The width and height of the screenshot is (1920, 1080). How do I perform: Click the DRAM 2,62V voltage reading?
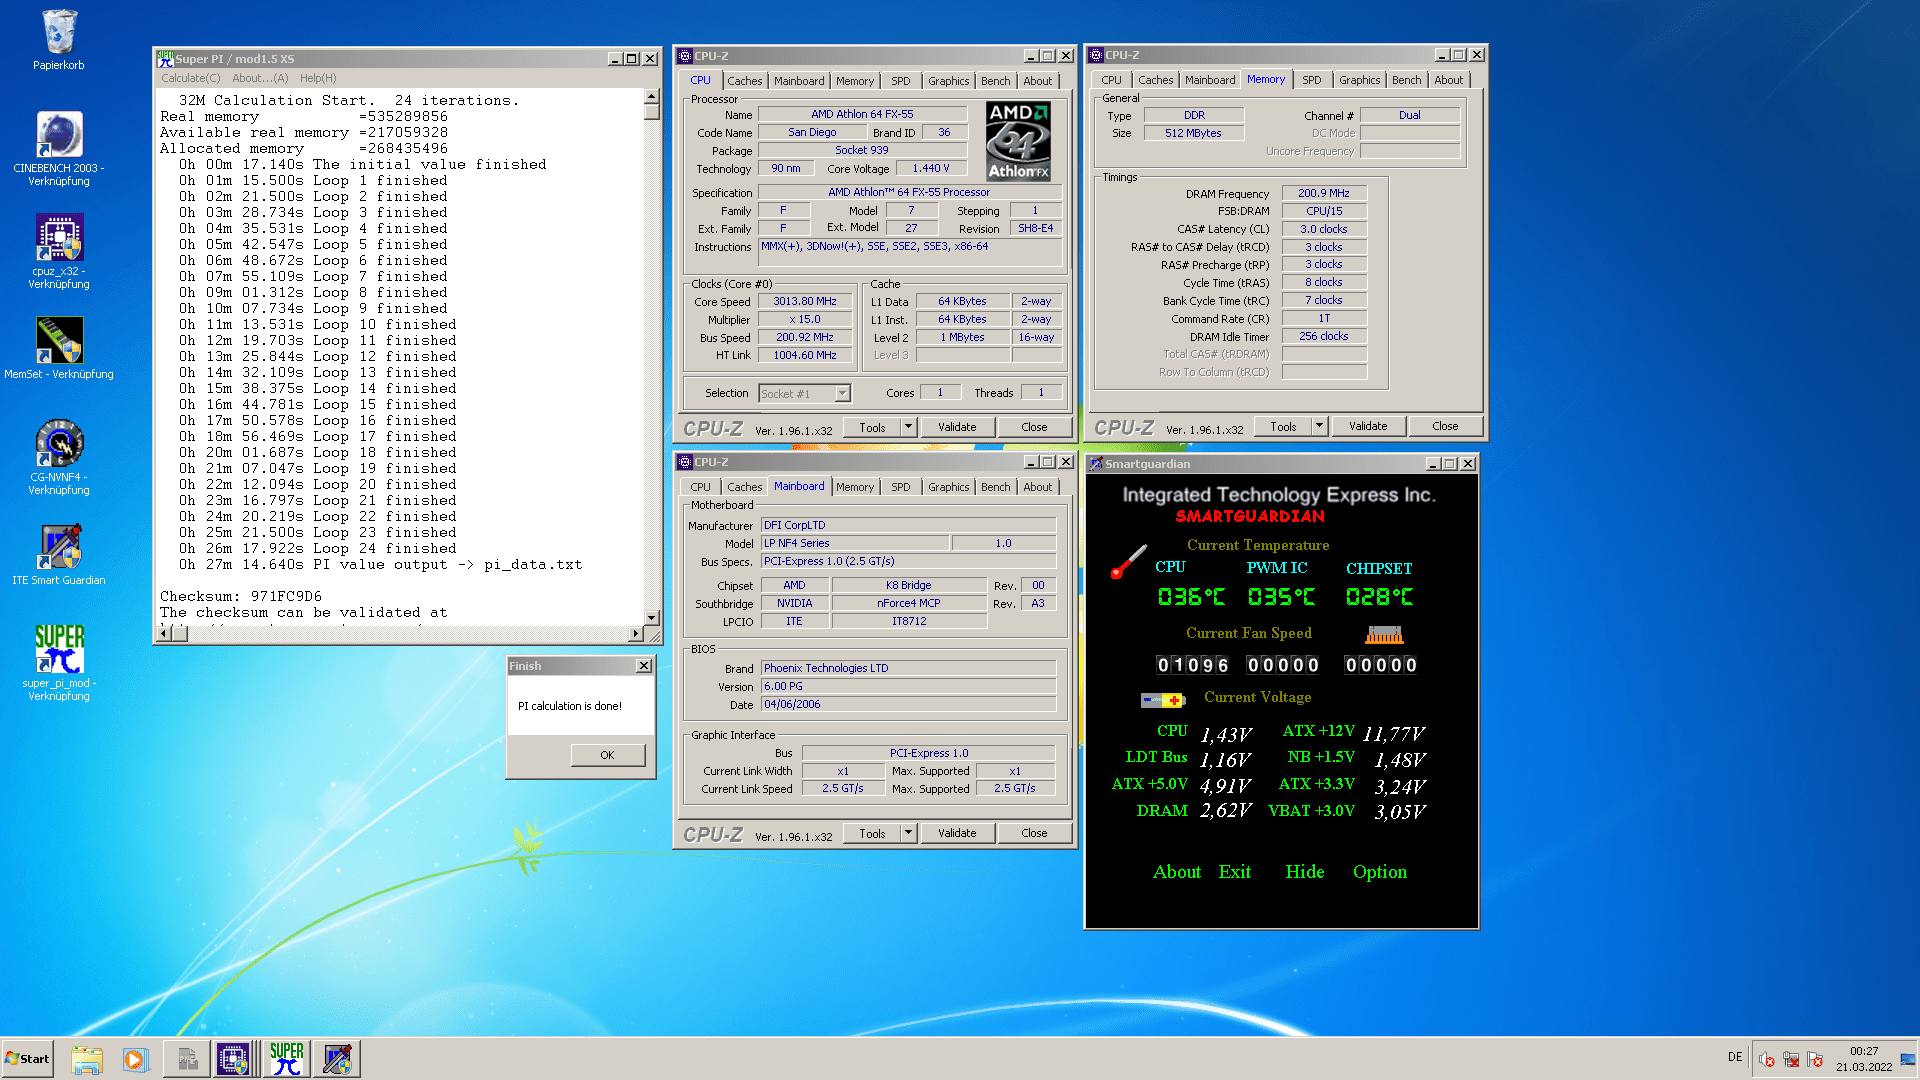(x=1226, y=811)
